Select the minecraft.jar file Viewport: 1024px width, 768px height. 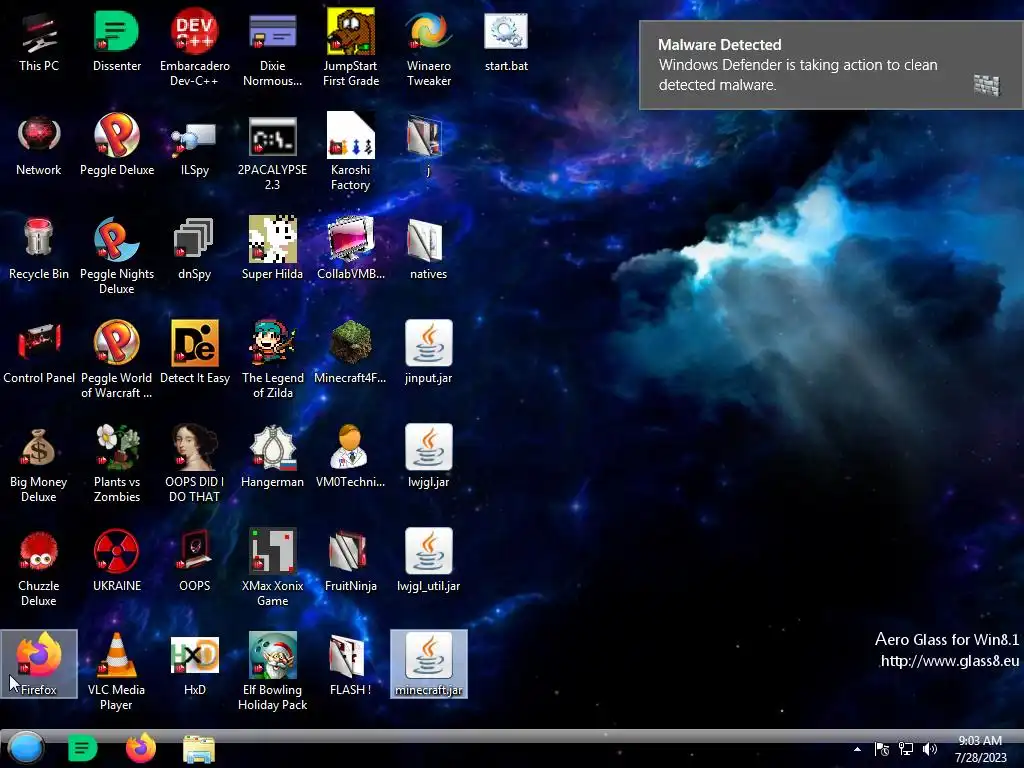coord(428,664)
